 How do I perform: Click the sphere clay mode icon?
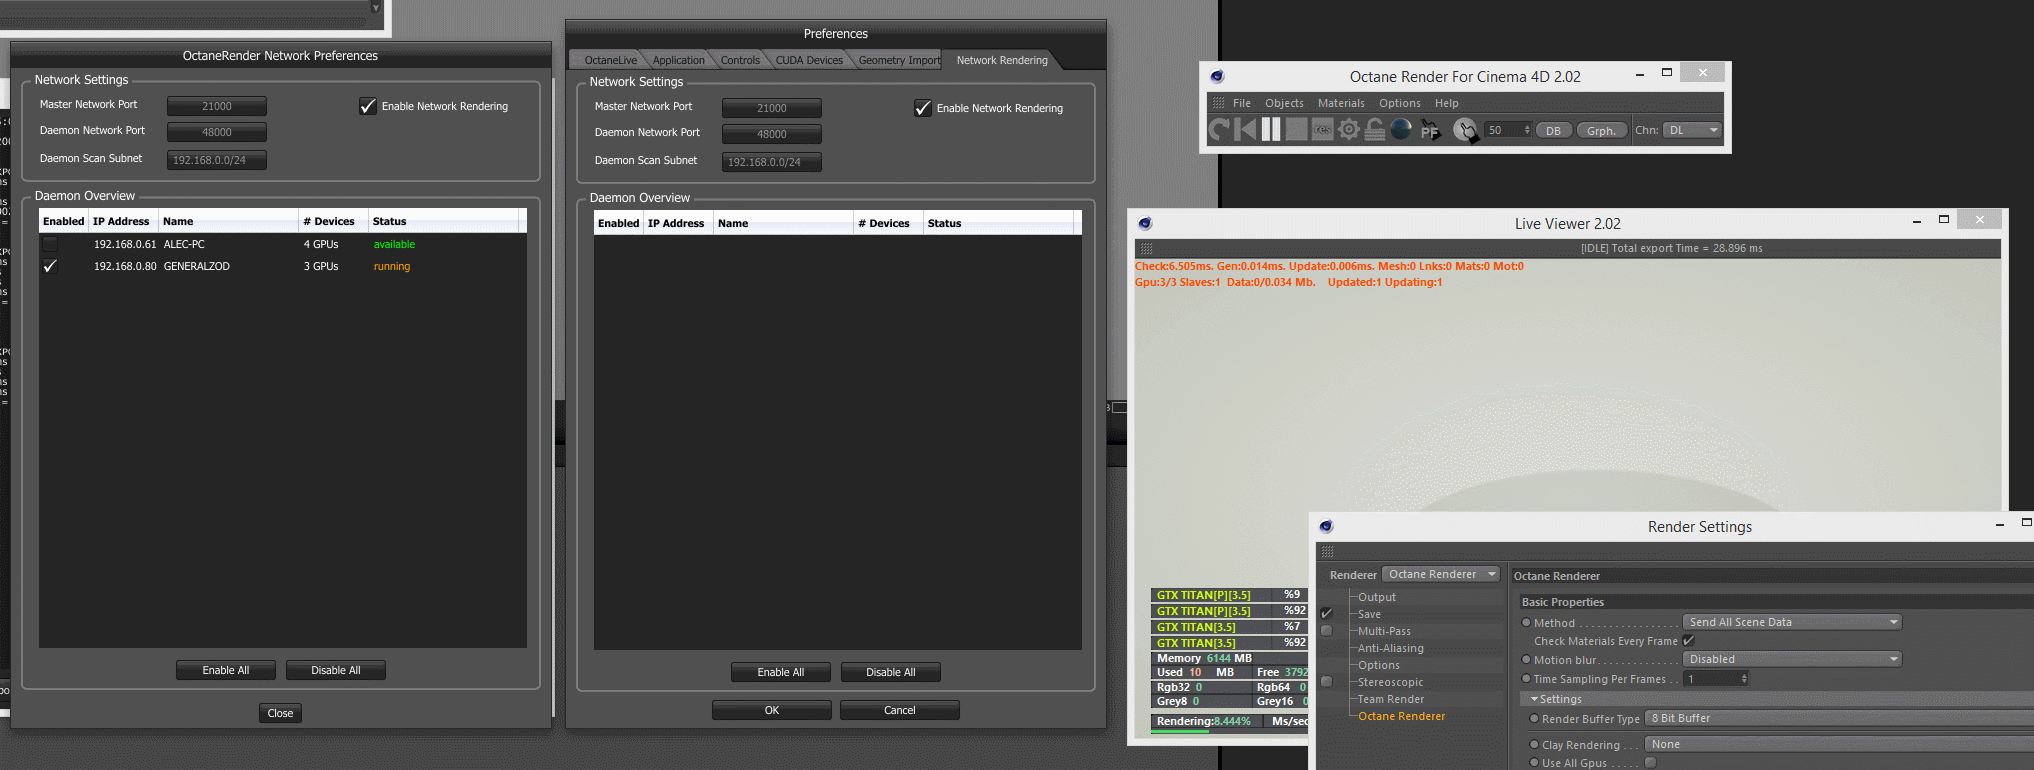(1401, 129)
